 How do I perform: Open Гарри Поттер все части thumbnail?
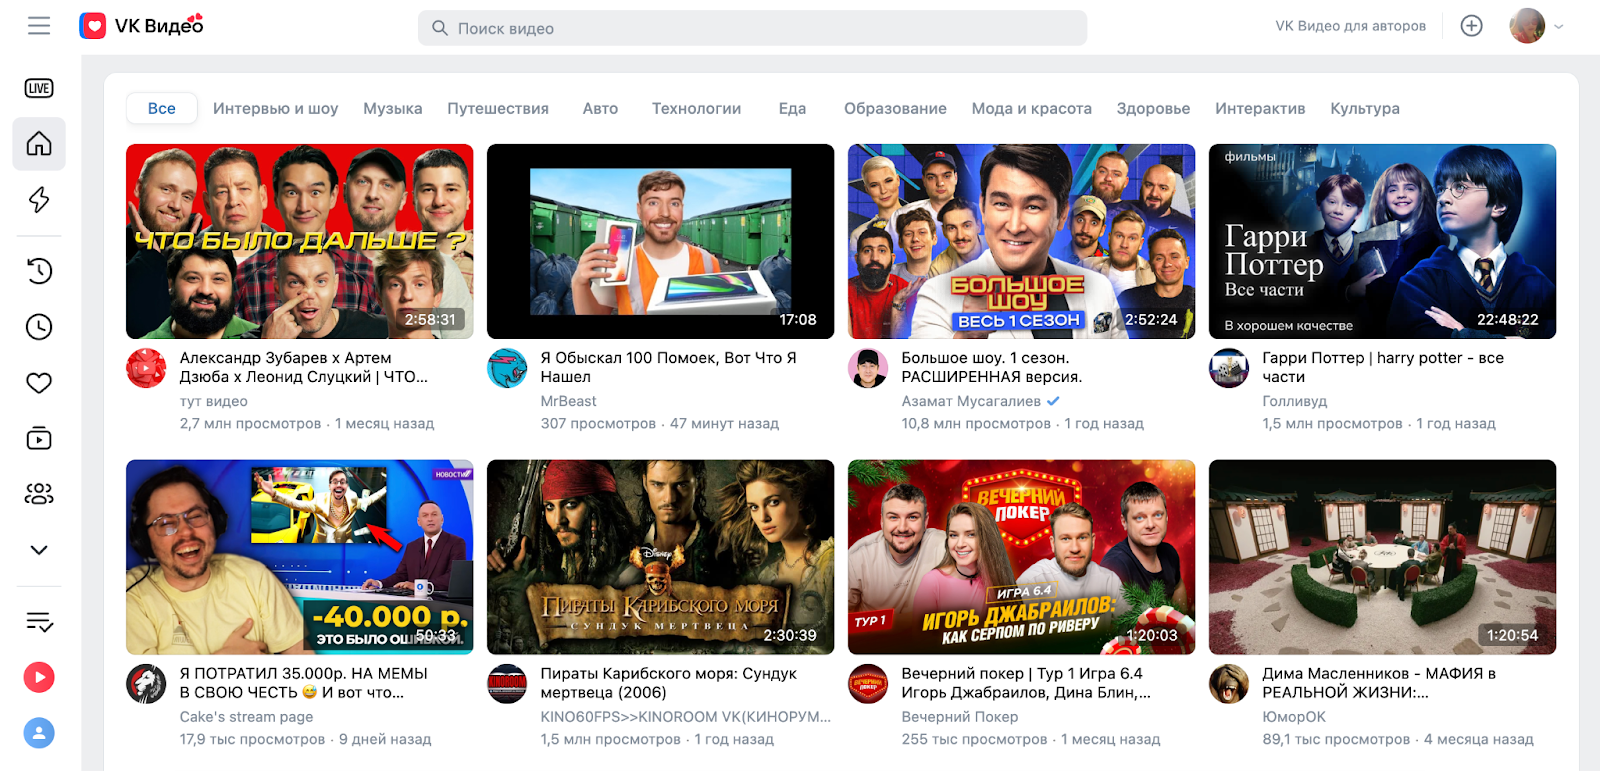pos(1382,241)
